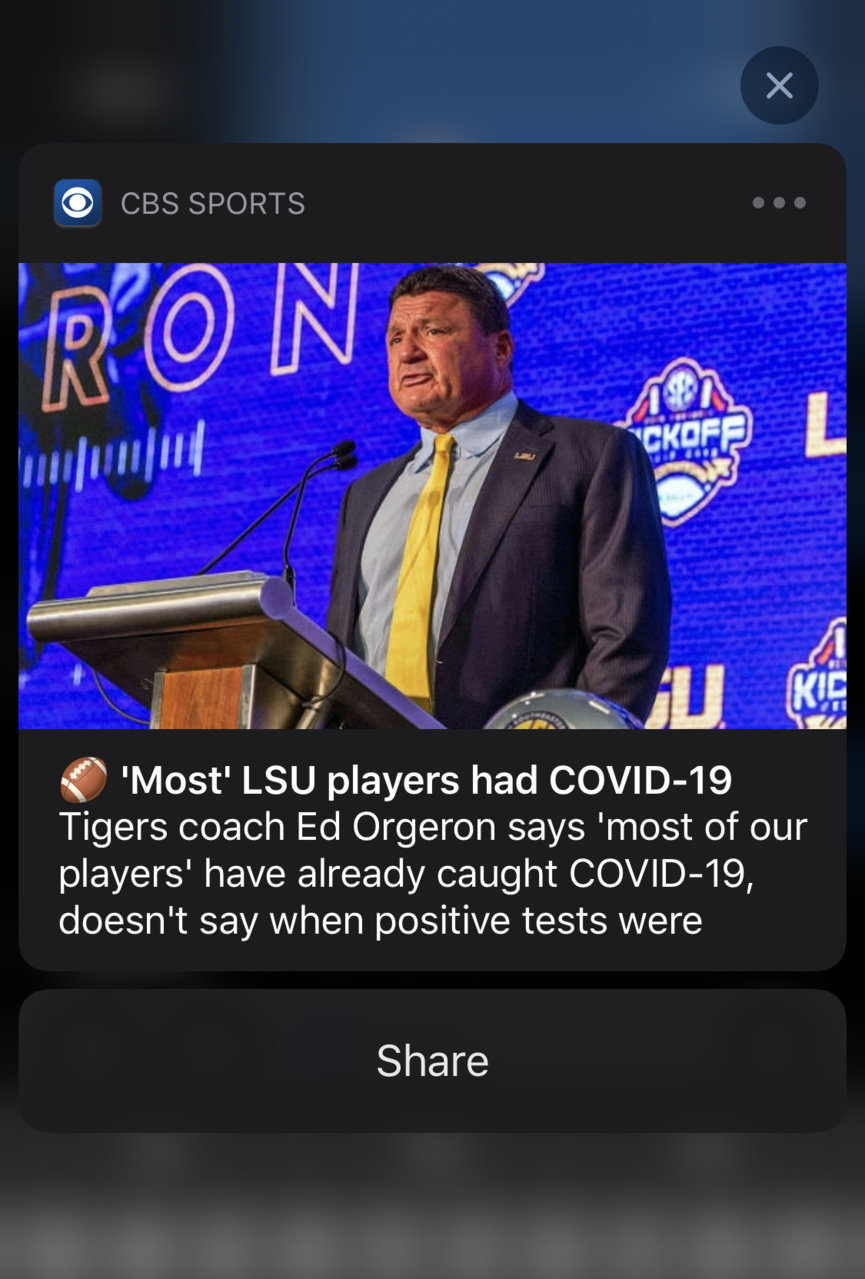Open the 'Most' LSU players had COVID-19 headline
The height and width of the screenshot is (1279, 865).
(x=426, y=780)
